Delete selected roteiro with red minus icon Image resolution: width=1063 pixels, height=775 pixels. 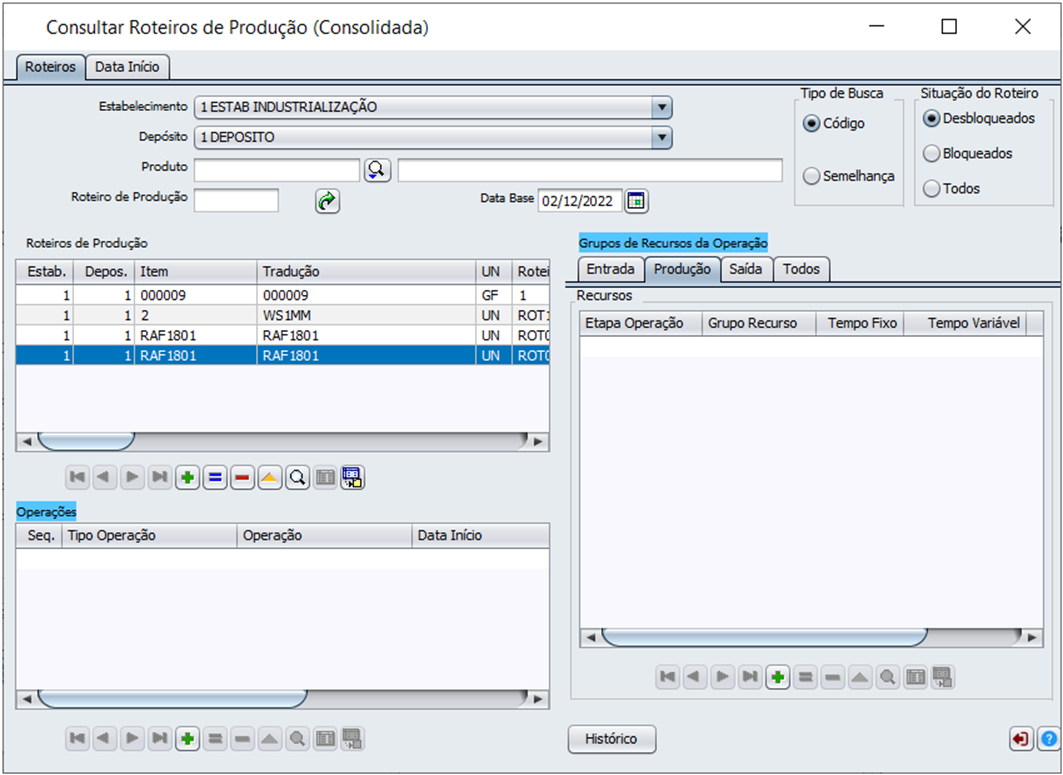(x=242, y=478)
